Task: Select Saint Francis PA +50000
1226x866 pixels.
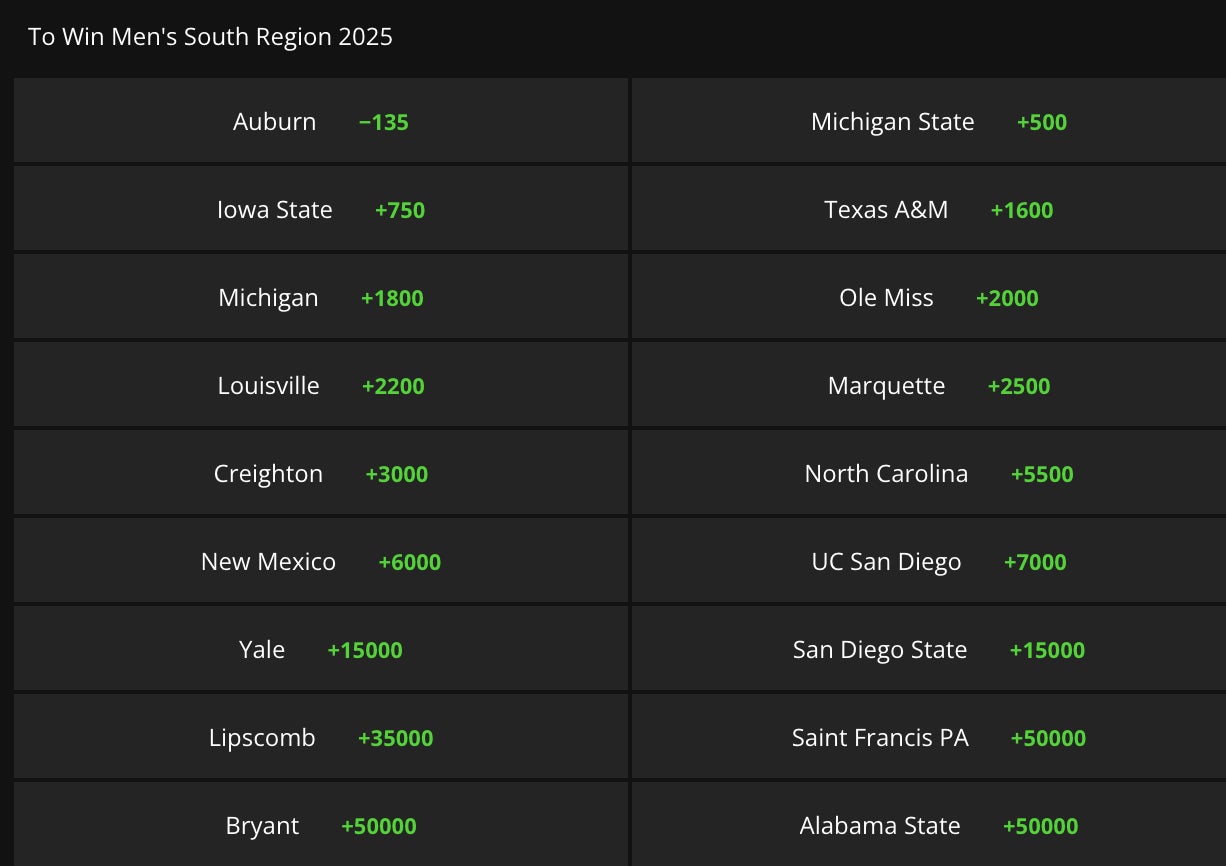Action: 938,738
